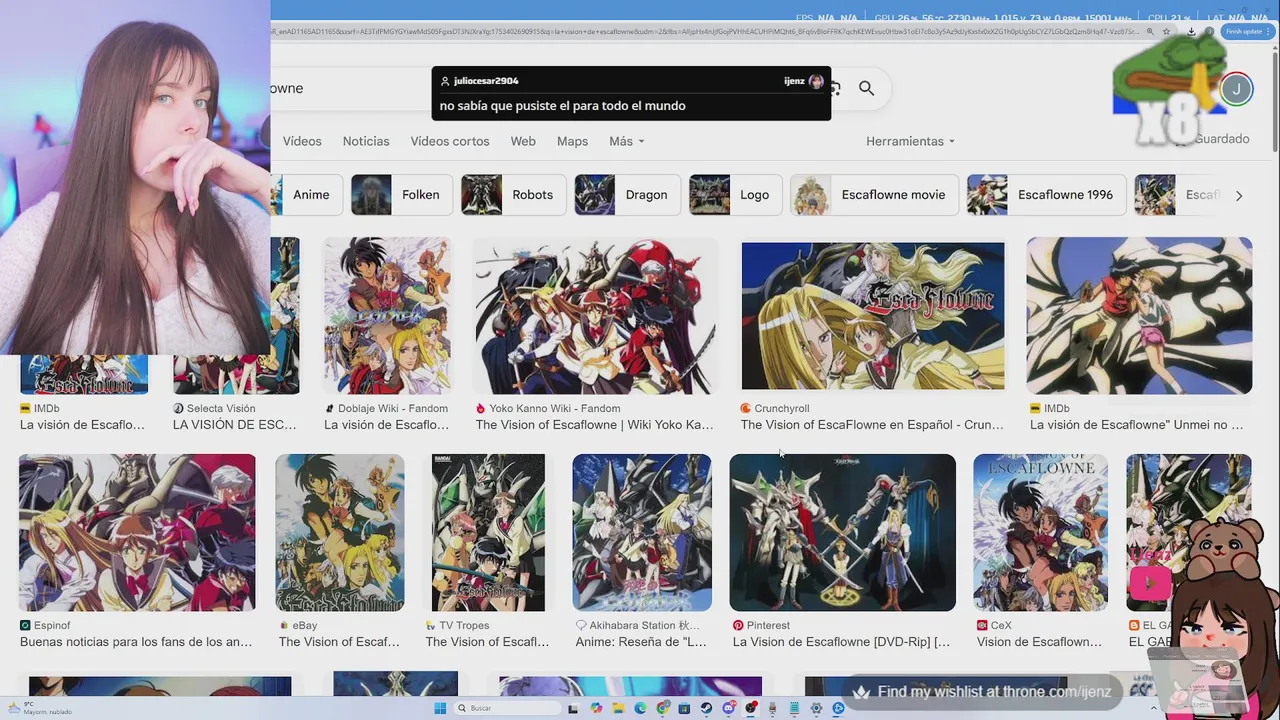1280x720 pixels.
Task: Open the Crunchyroll Escaflowne image result
Action: [x=873, y=316]
